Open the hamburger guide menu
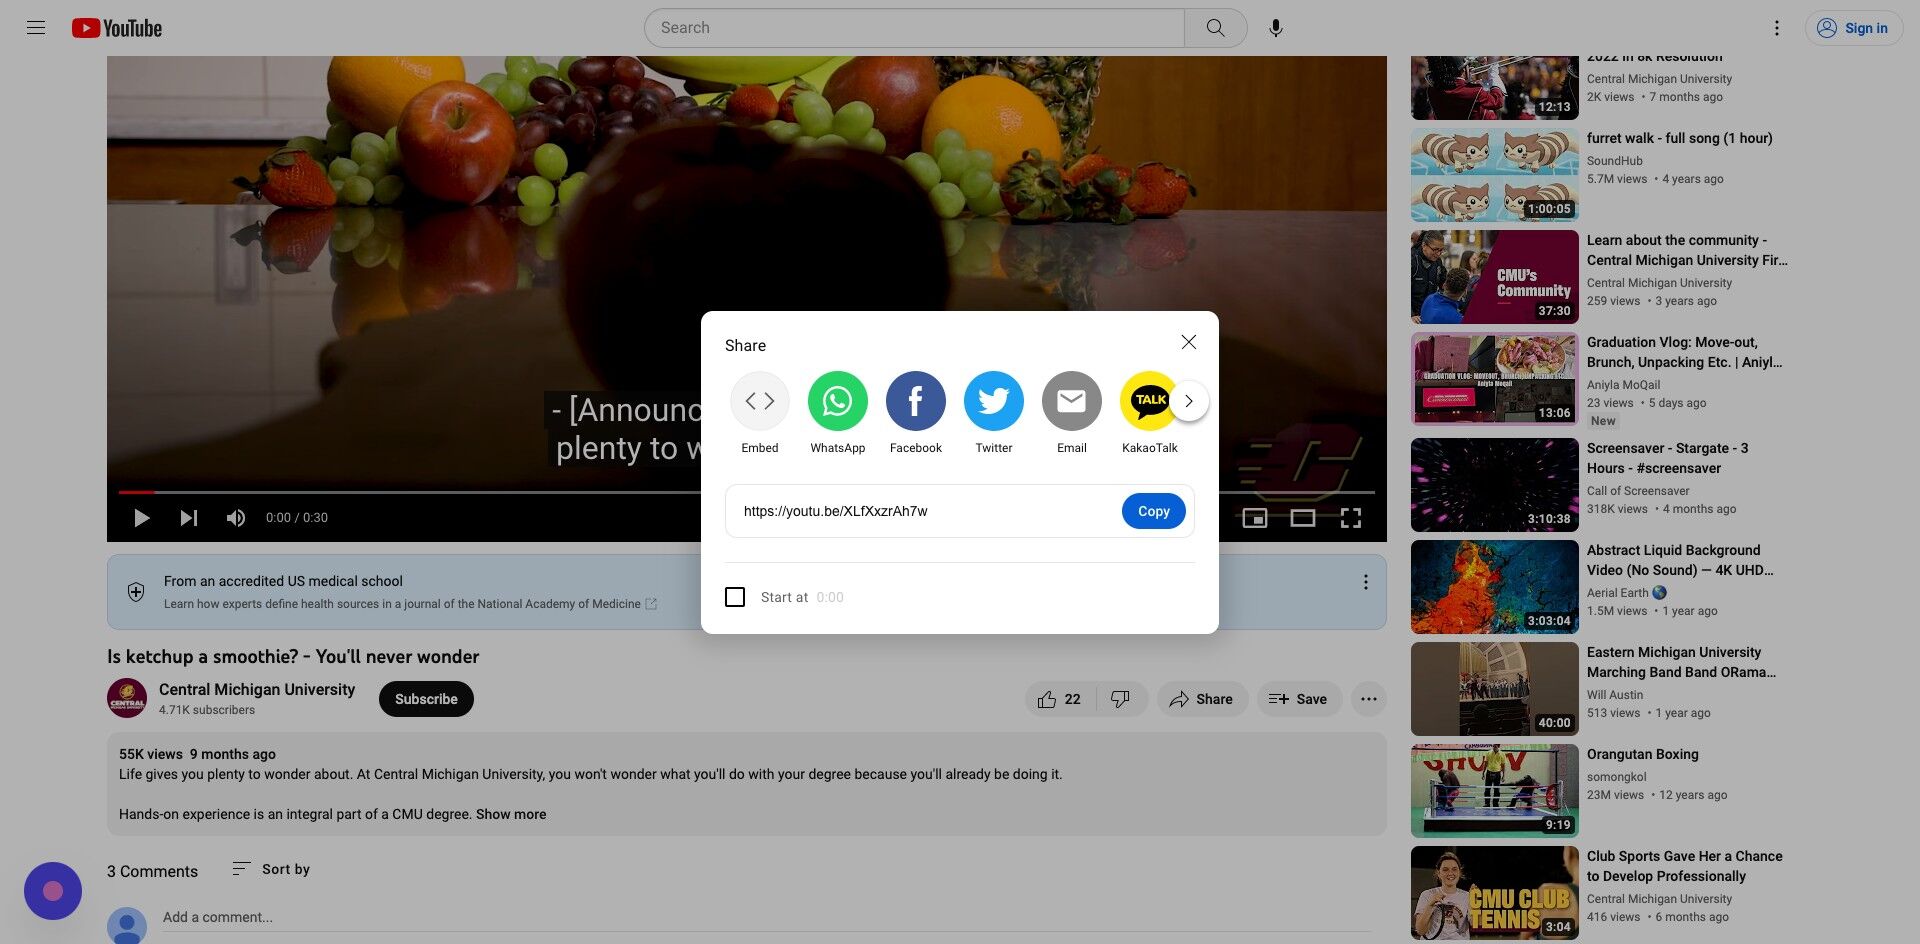This screenshot has height=944, width=1920. (36, 28)
